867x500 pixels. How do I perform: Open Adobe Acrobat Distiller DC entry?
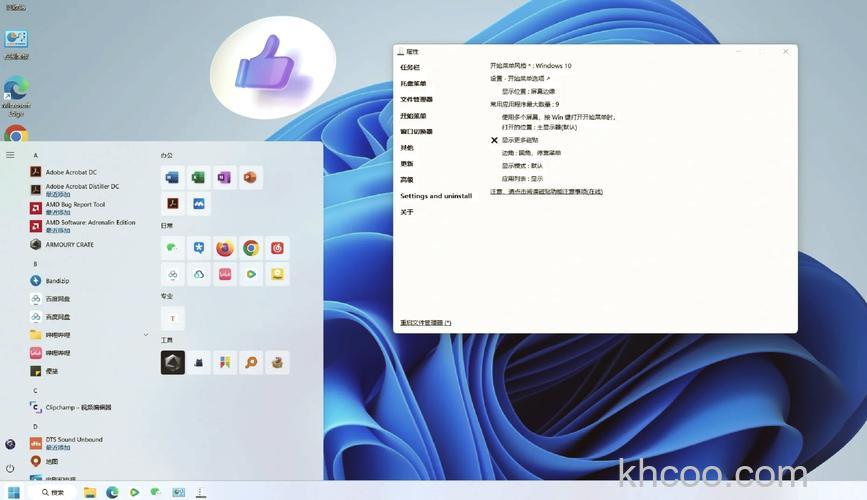(x=75, y=190)
